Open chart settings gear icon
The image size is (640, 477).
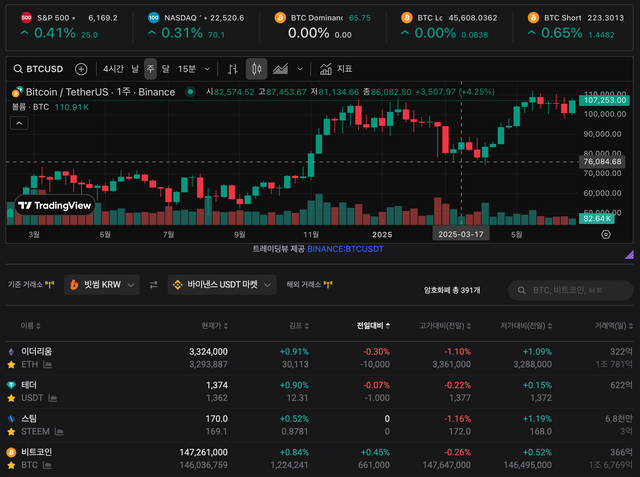[606, 234]
